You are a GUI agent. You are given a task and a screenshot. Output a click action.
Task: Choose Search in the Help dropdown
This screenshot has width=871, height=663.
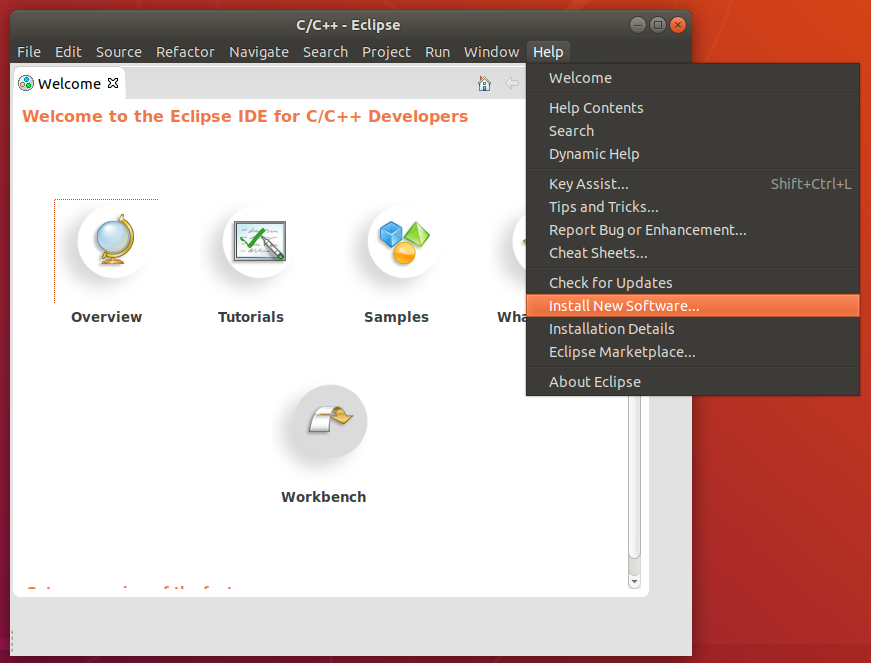tap(693, 131)
